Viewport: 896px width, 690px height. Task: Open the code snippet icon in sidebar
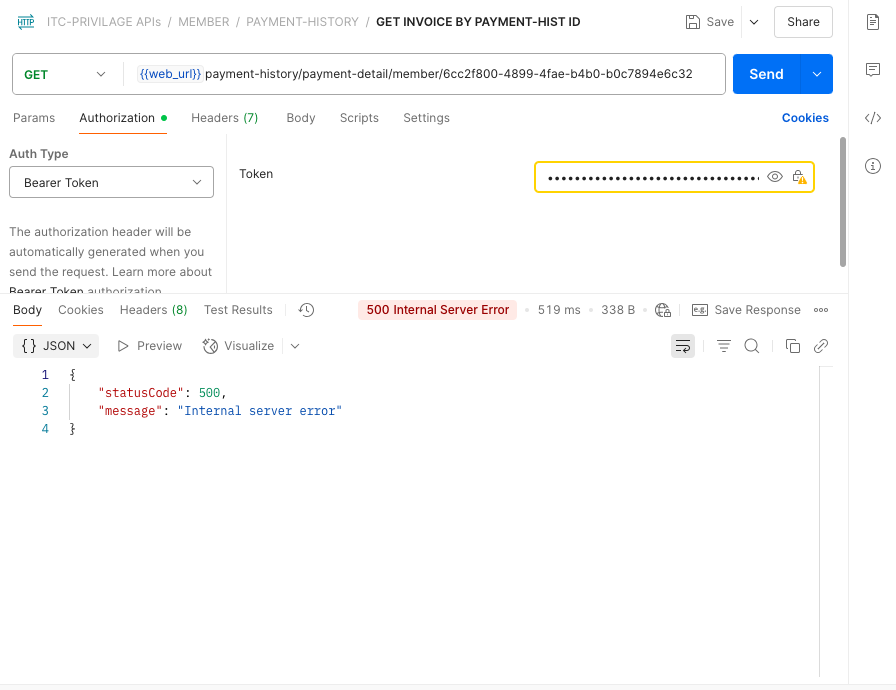(872, 118)
